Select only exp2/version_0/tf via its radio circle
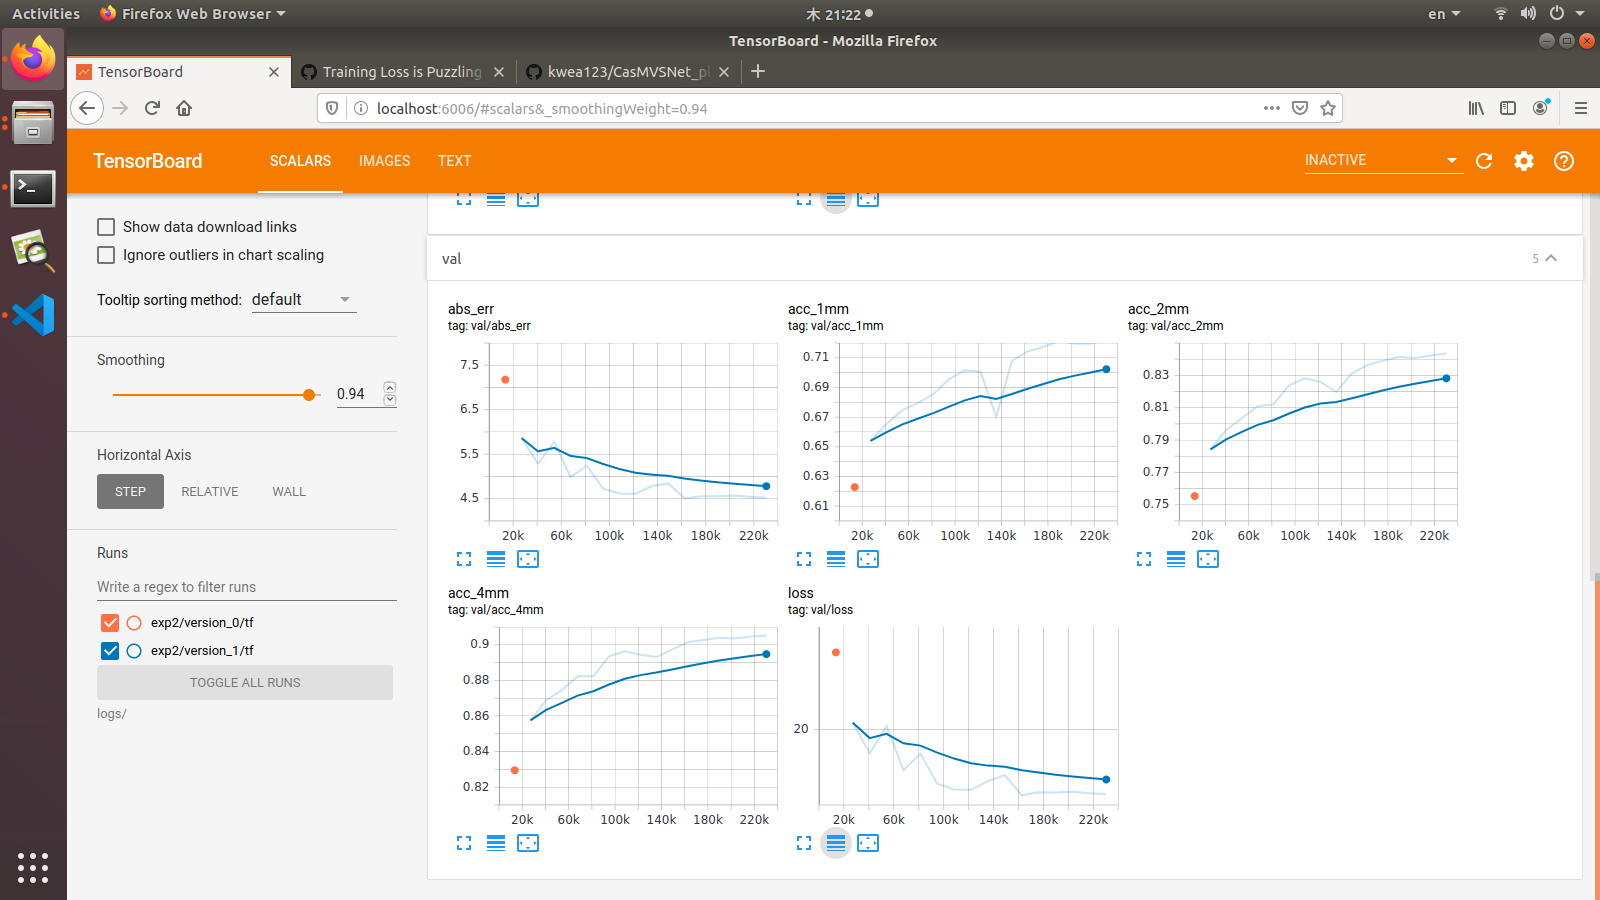The width and height of the screenshot is (1600, 900). (x=134, y=623)
